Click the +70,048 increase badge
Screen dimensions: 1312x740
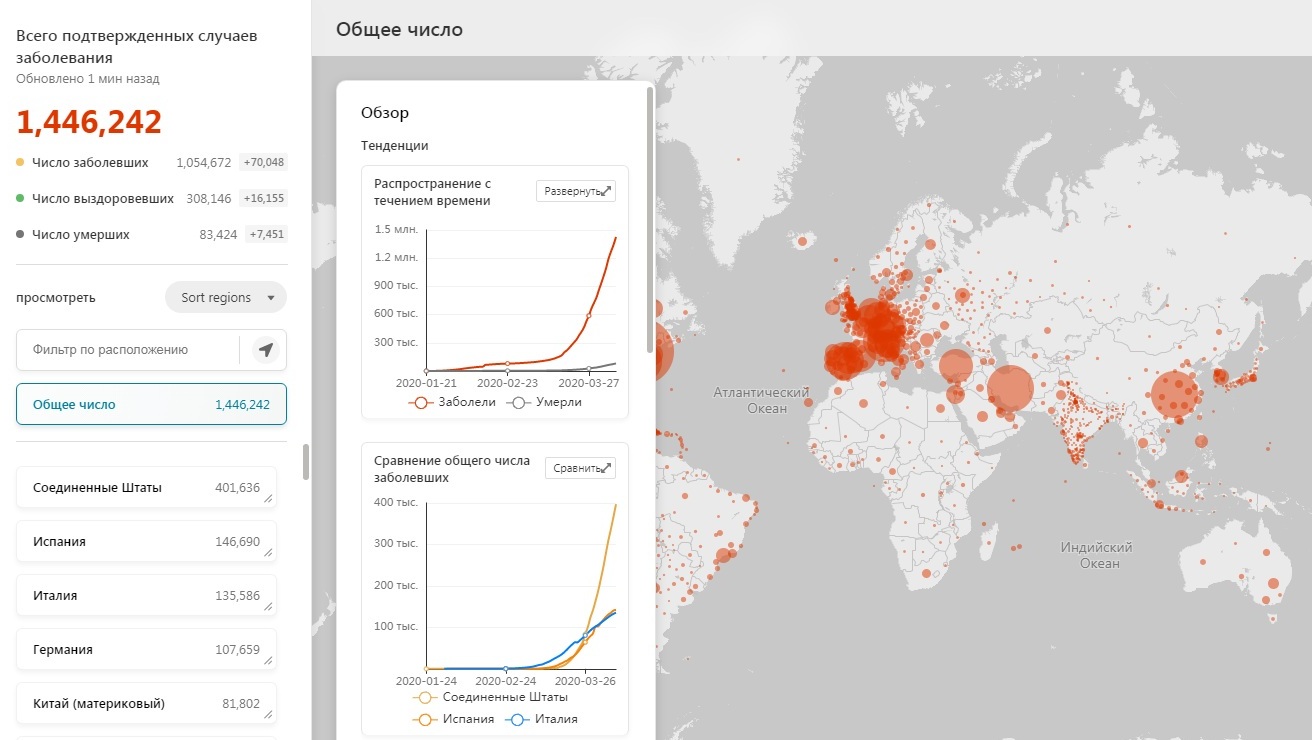(x=264, y=162)
